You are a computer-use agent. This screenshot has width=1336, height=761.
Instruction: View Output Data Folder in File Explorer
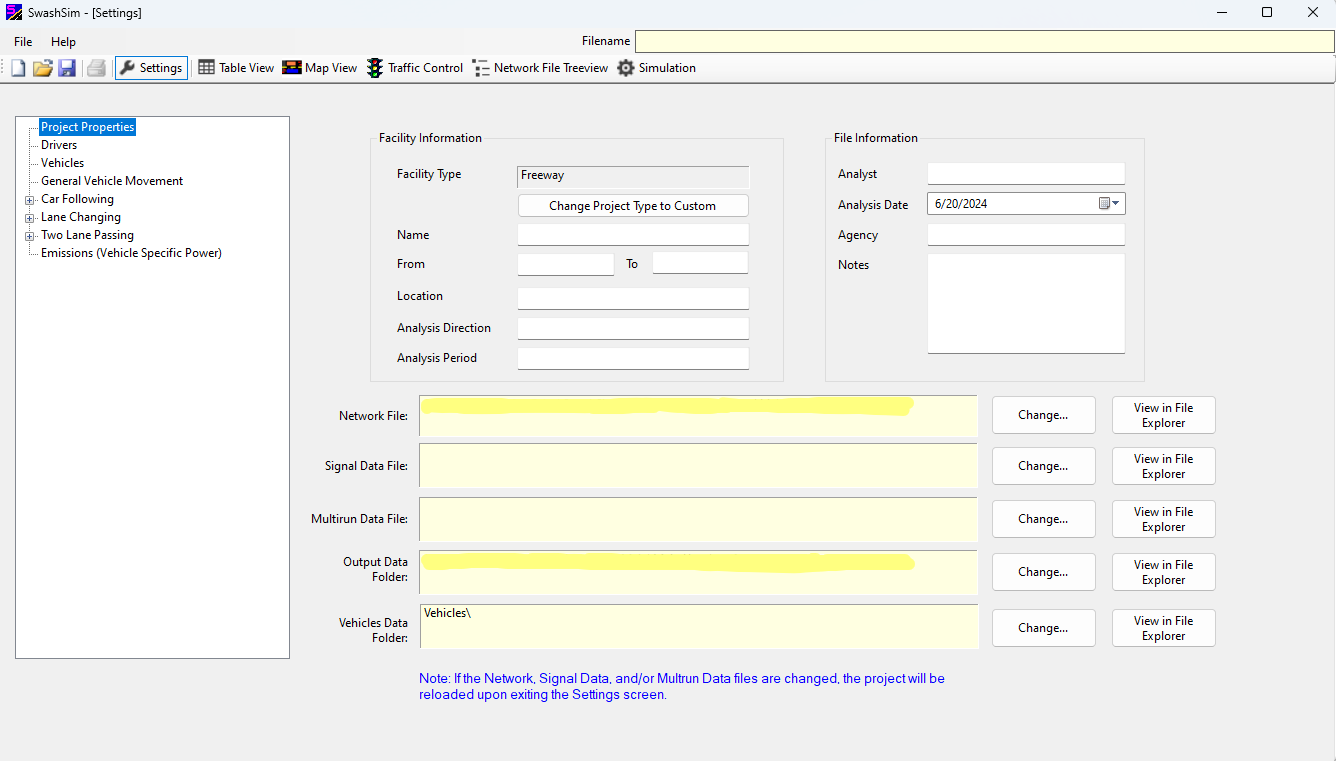coord(1163,572)
